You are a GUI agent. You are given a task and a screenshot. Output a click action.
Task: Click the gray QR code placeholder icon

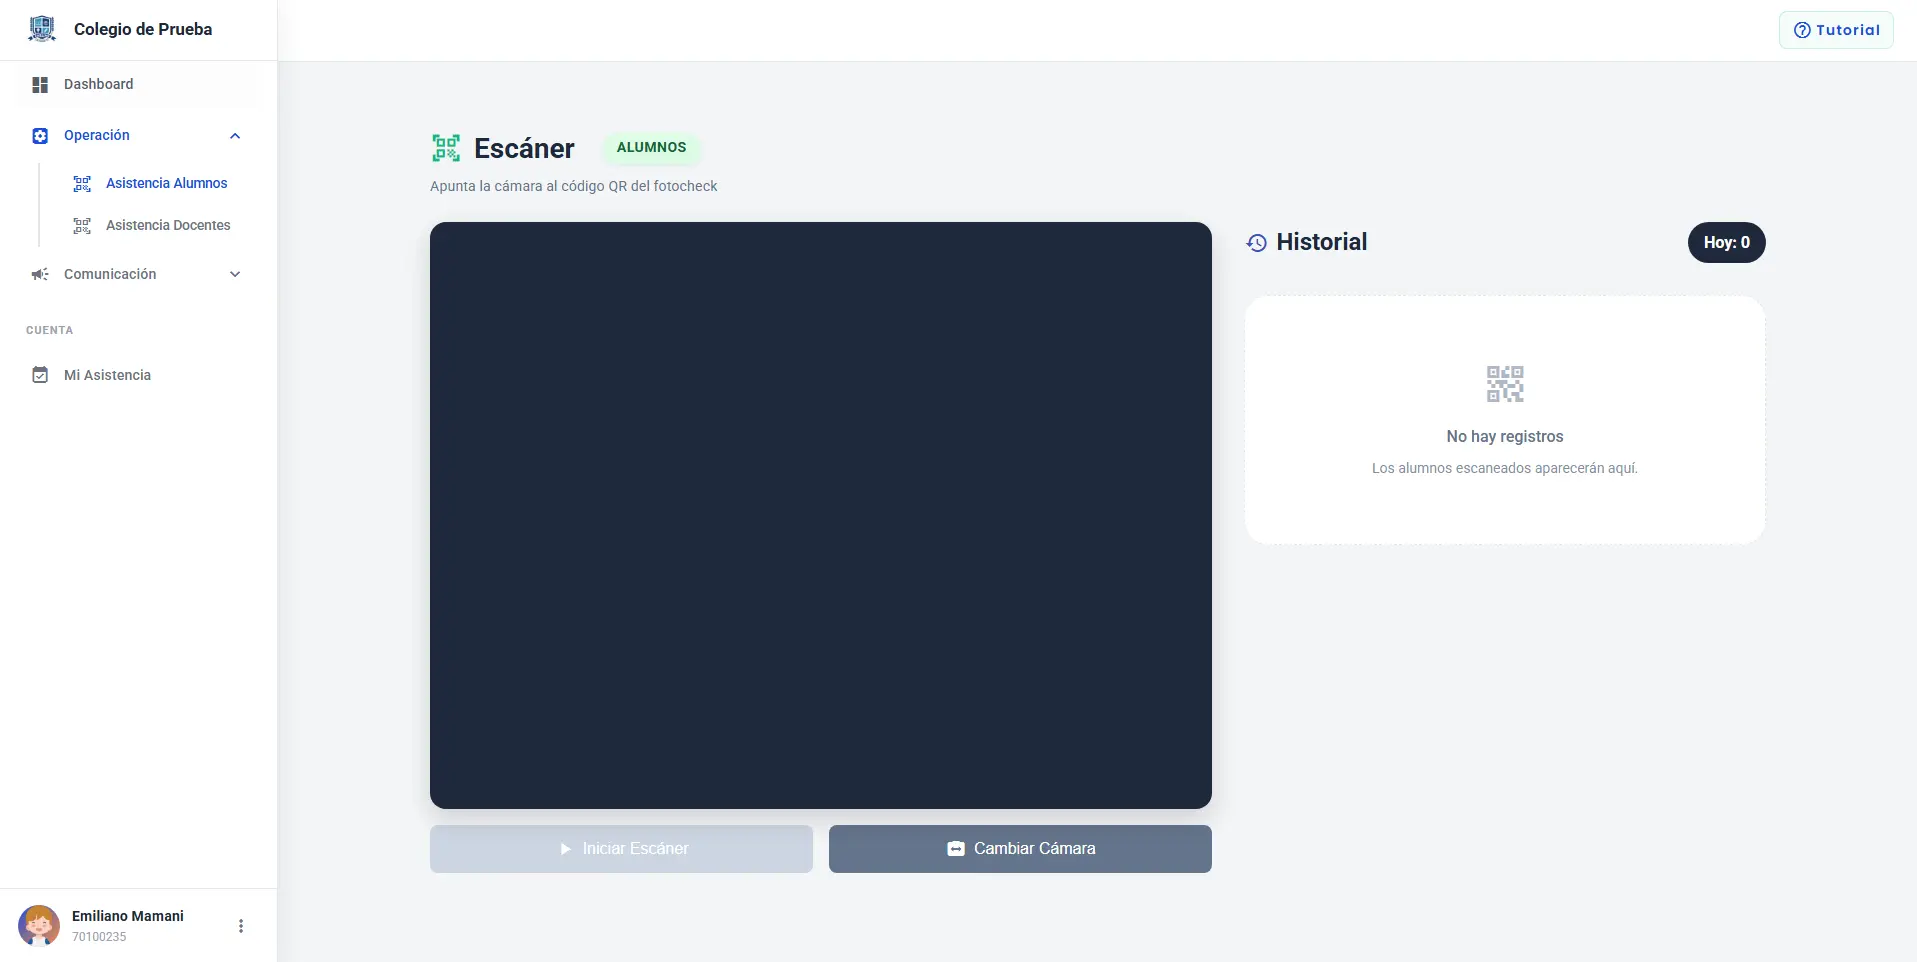pos(1505,384)
